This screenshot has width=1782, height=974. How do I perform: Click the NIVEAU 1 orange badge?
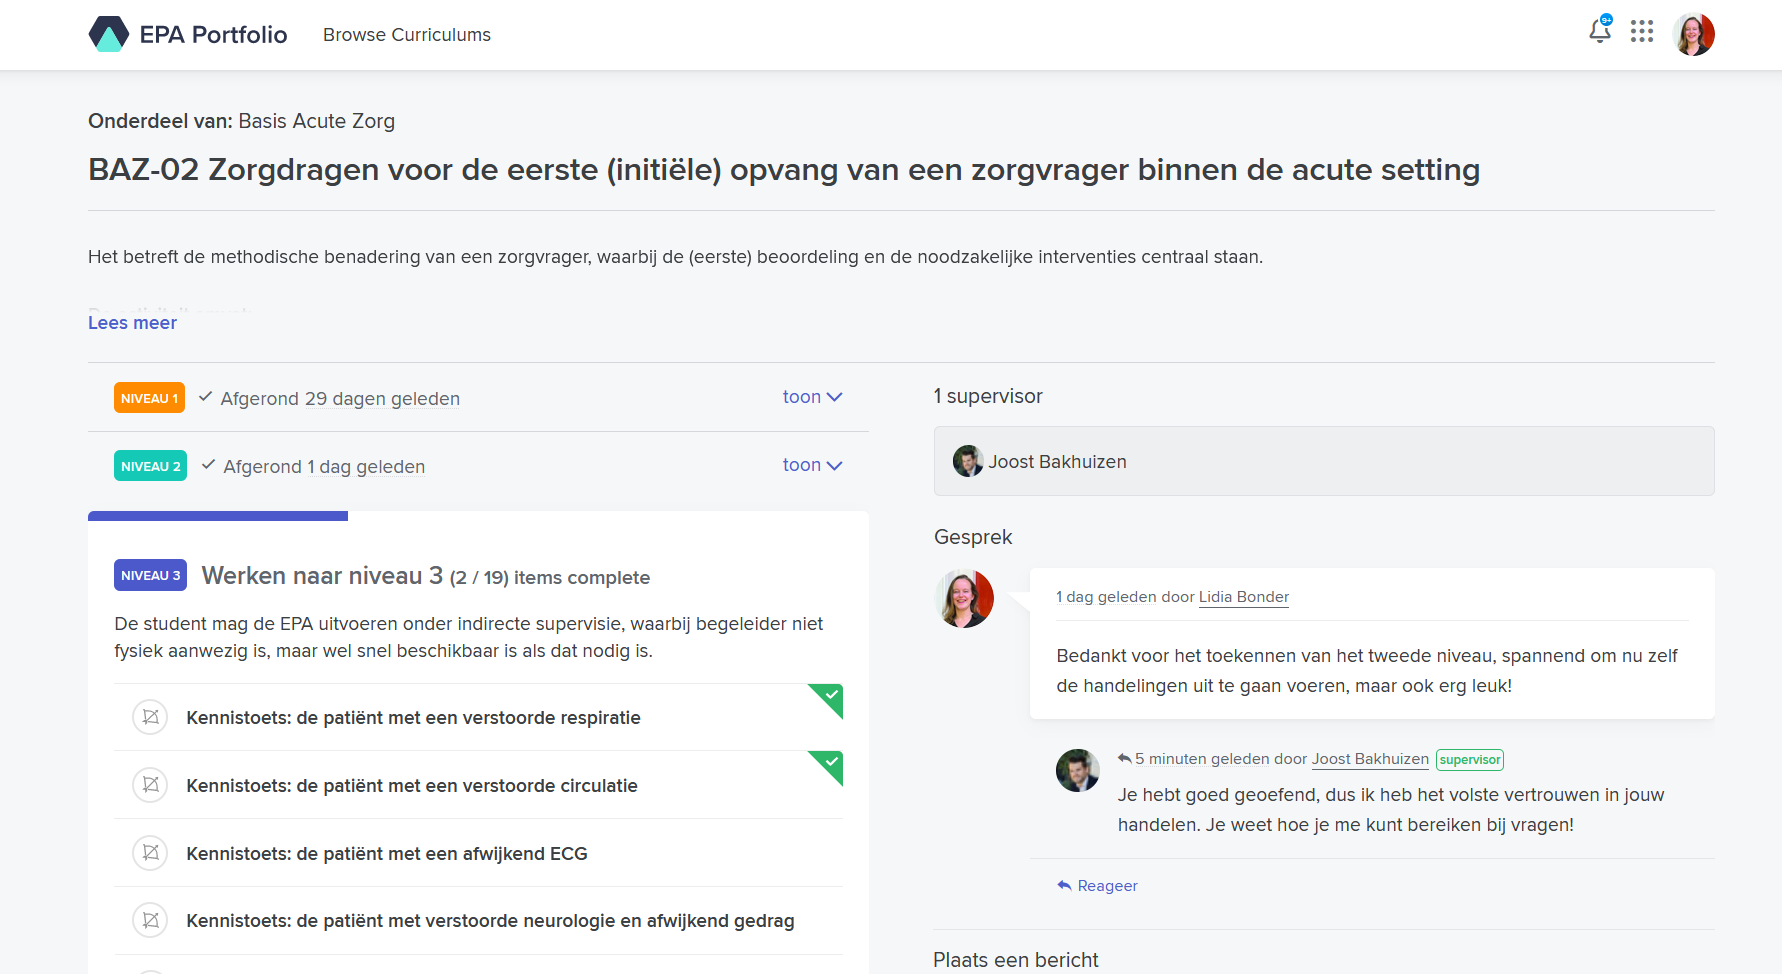click(150, 398)
